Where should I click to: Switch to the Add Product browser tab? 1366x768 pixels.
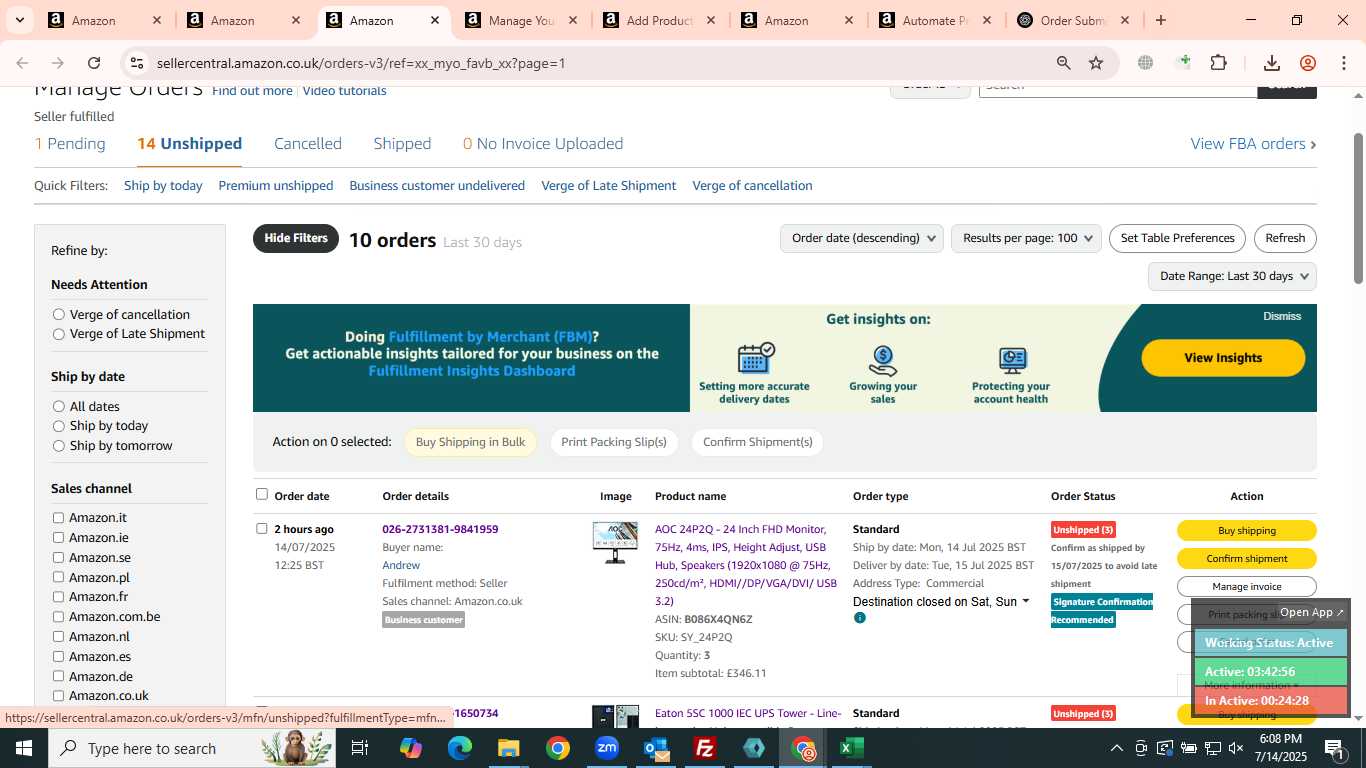[x=658, y=20]
